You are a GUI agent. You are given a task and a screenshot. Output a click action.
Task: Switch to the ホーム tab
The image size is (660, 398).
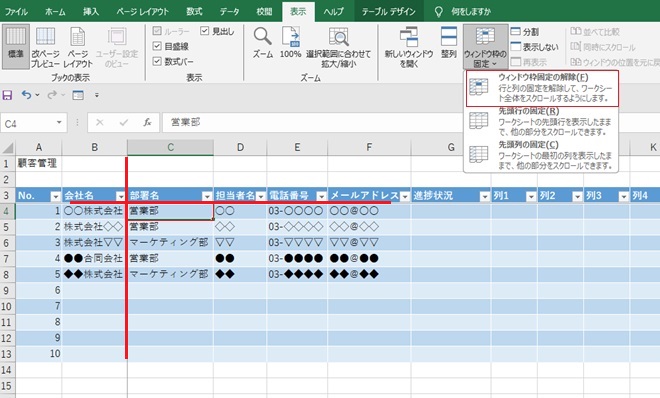(x=55, y=11)
